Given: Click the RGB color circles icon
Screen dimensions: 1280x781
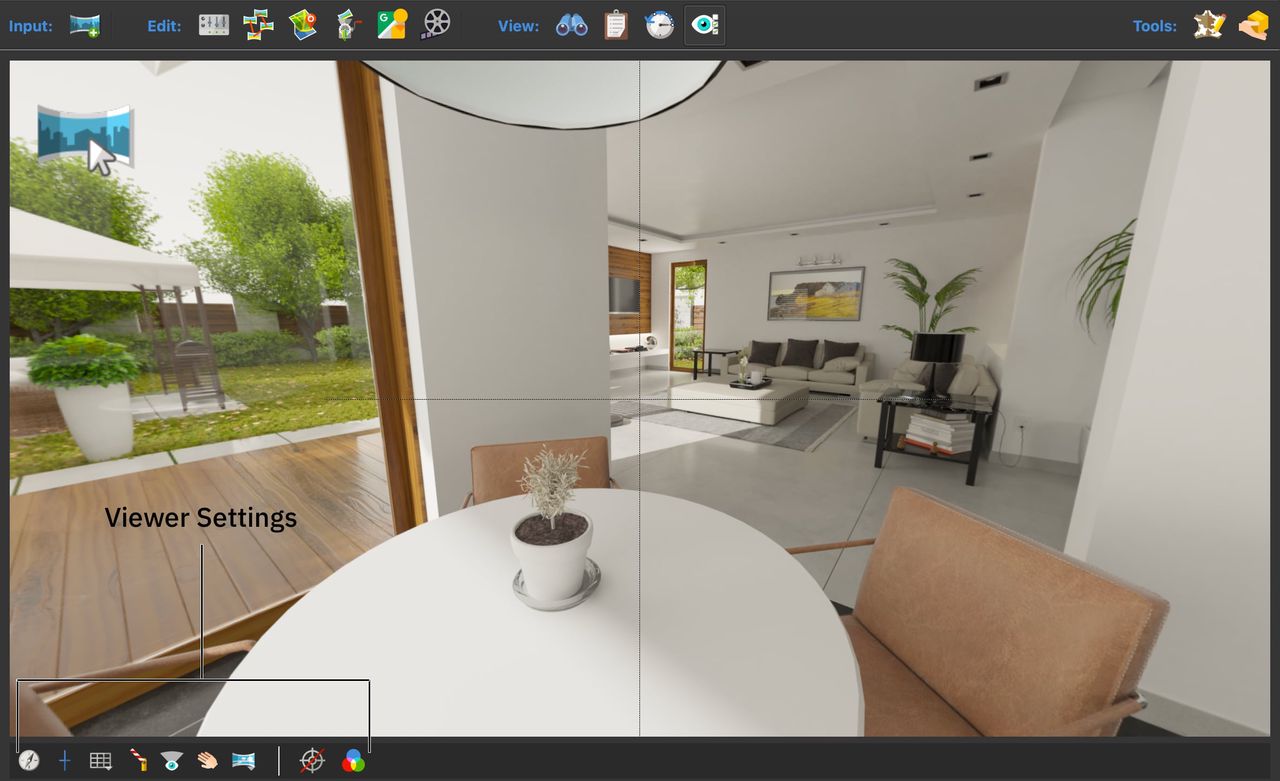Looking at the screenshot, I should pyautogui.click(x=353, y=761).
